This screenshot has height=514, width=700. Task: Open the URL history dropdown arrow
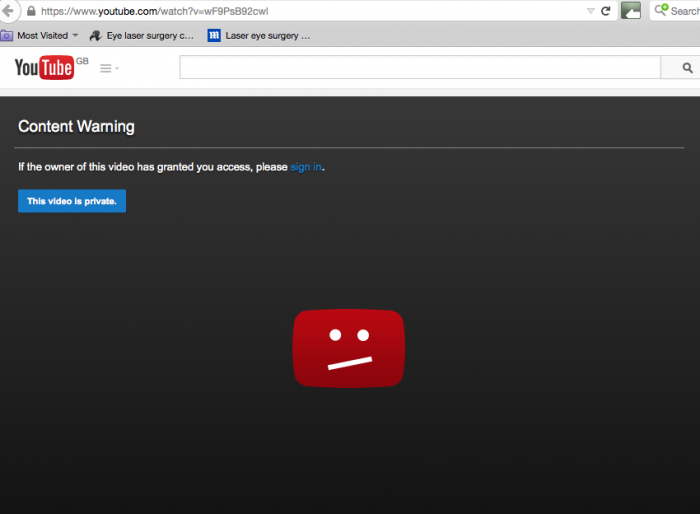[x=588, y=11]
